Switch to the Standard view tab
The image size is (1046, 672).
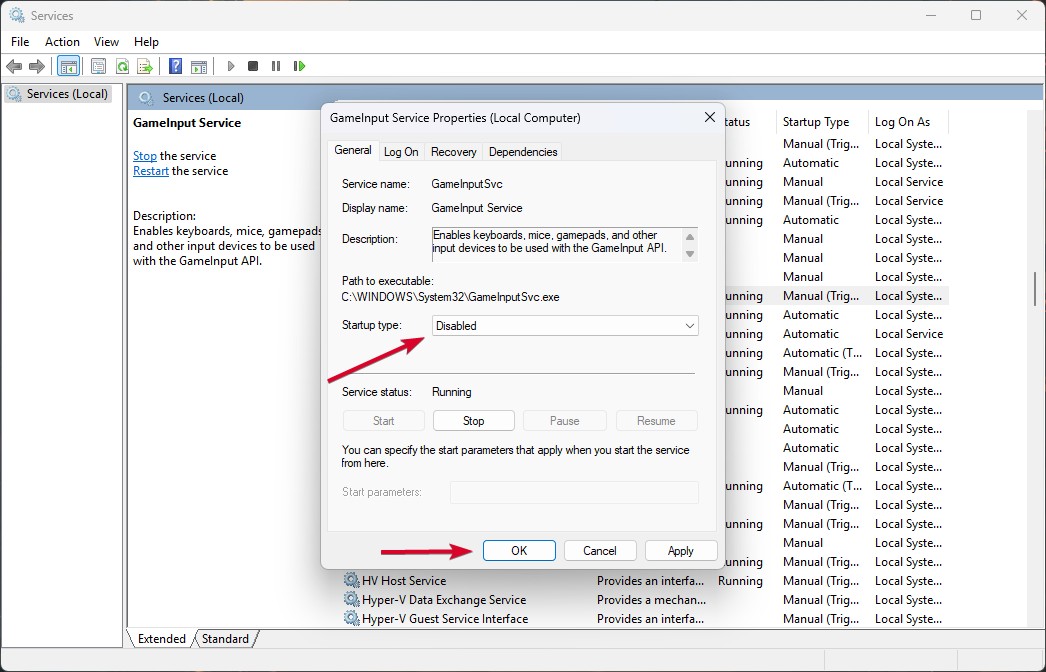226,638
